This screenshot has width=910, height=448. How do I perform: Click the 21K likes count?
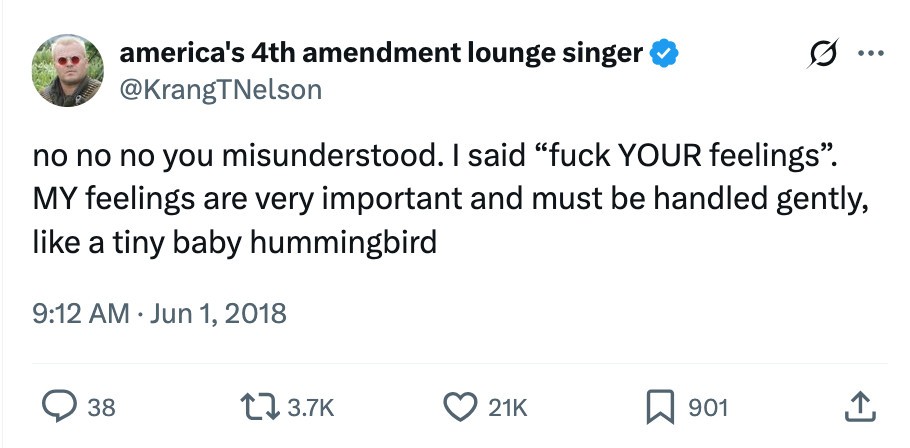point(507,407)
